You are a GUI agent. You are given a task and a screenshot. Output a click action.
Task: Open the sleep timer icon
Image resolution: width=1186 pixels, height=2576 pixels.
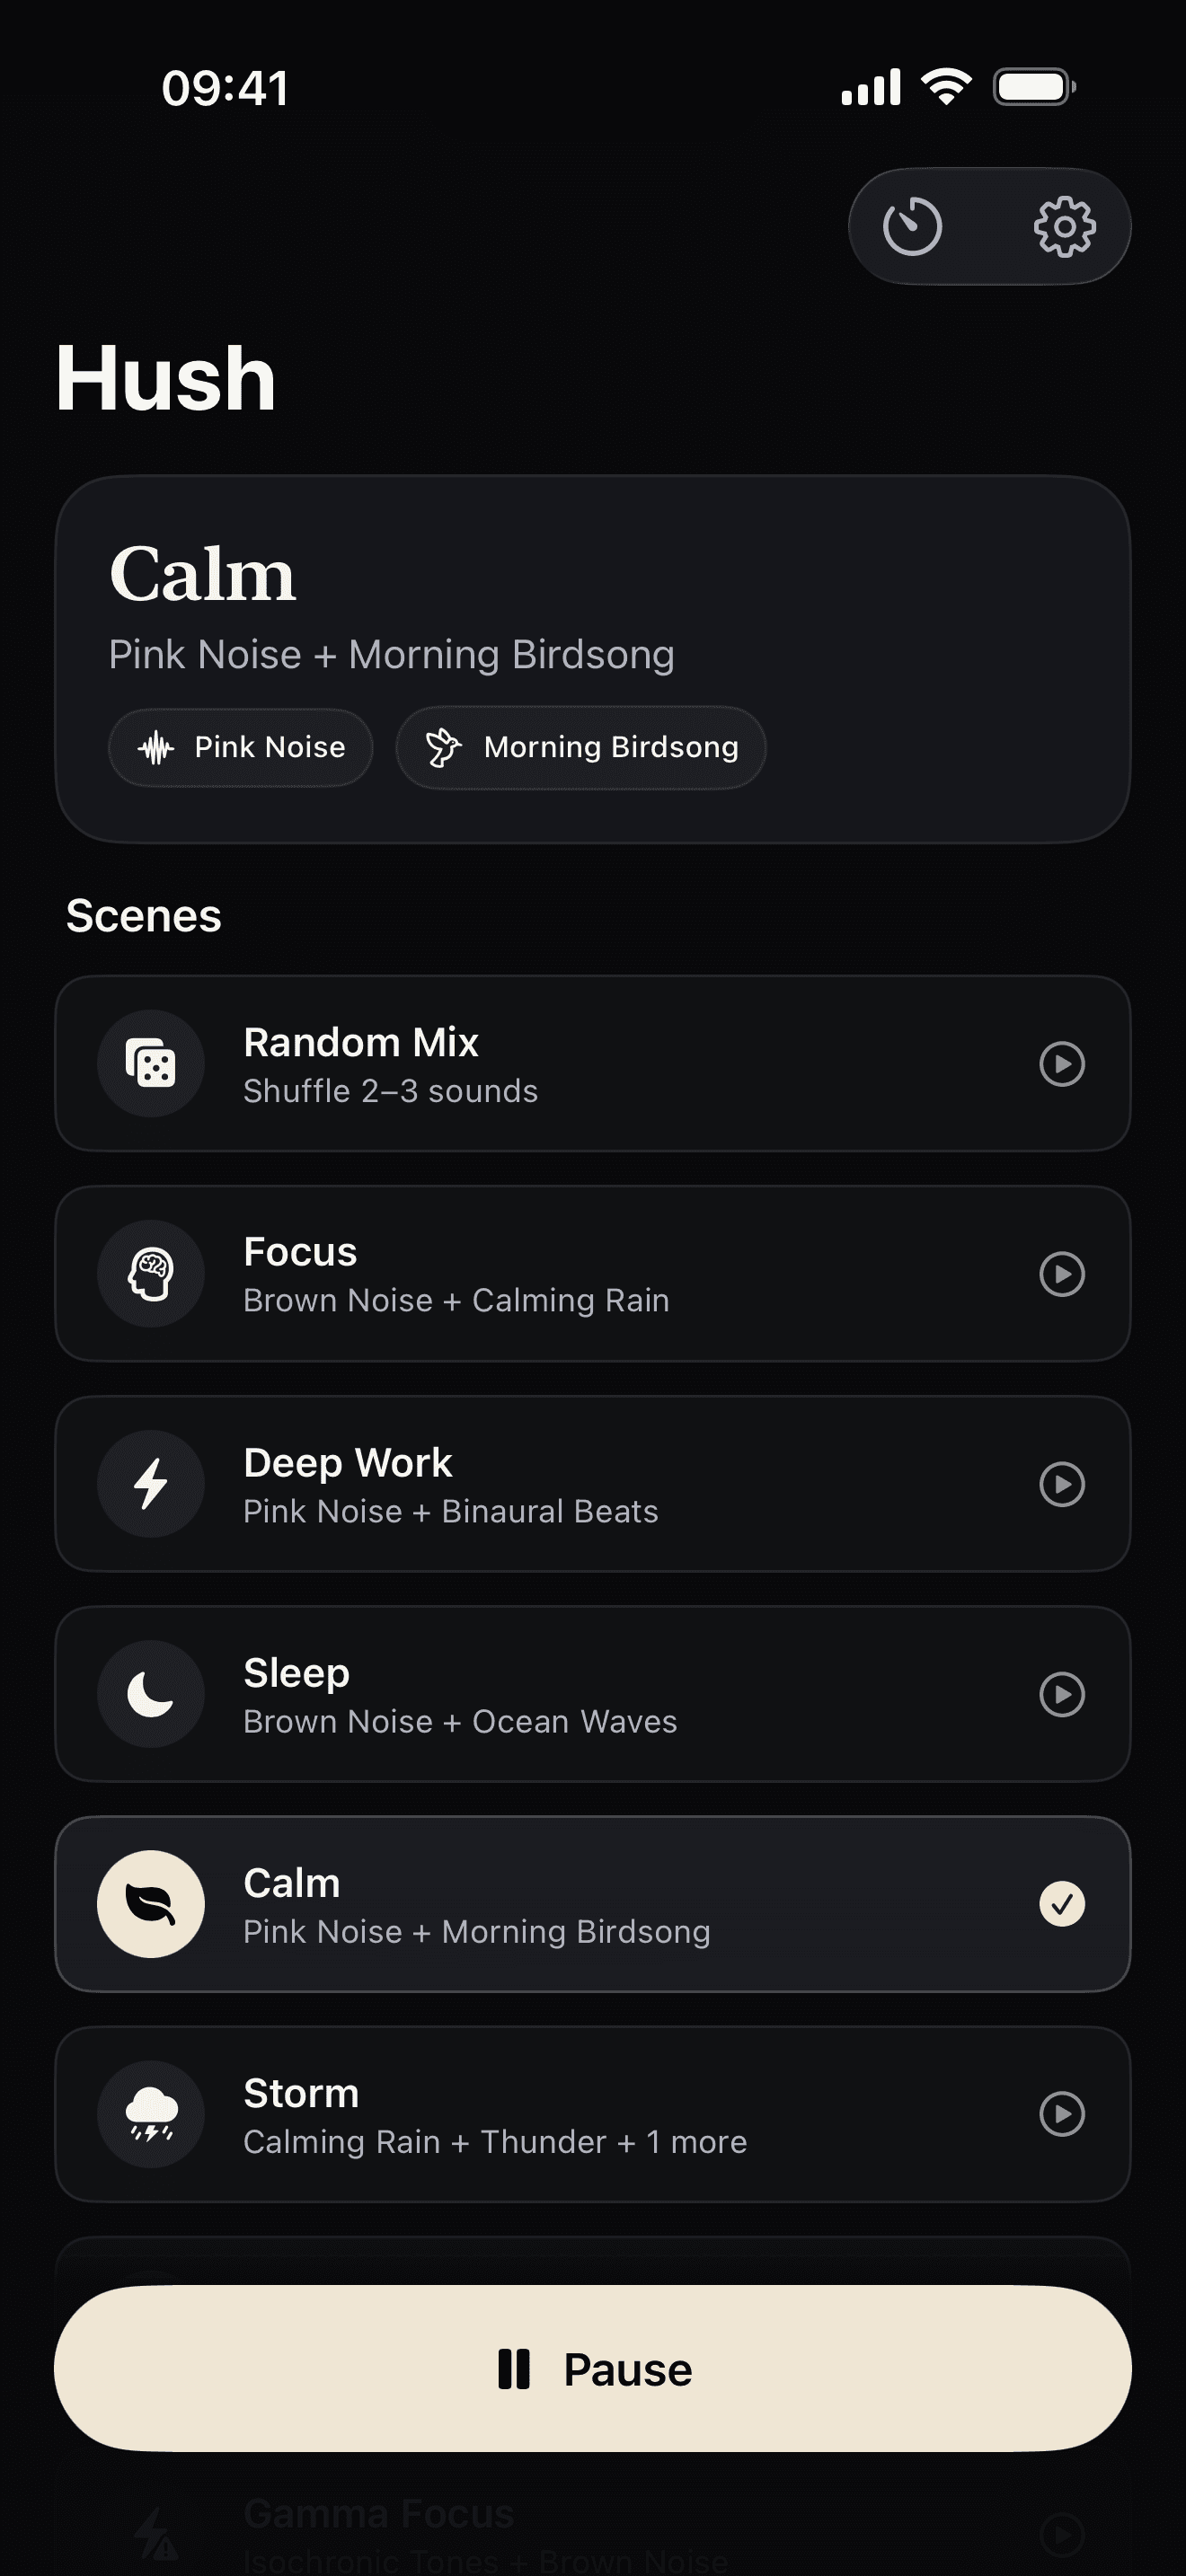point(912,227)
